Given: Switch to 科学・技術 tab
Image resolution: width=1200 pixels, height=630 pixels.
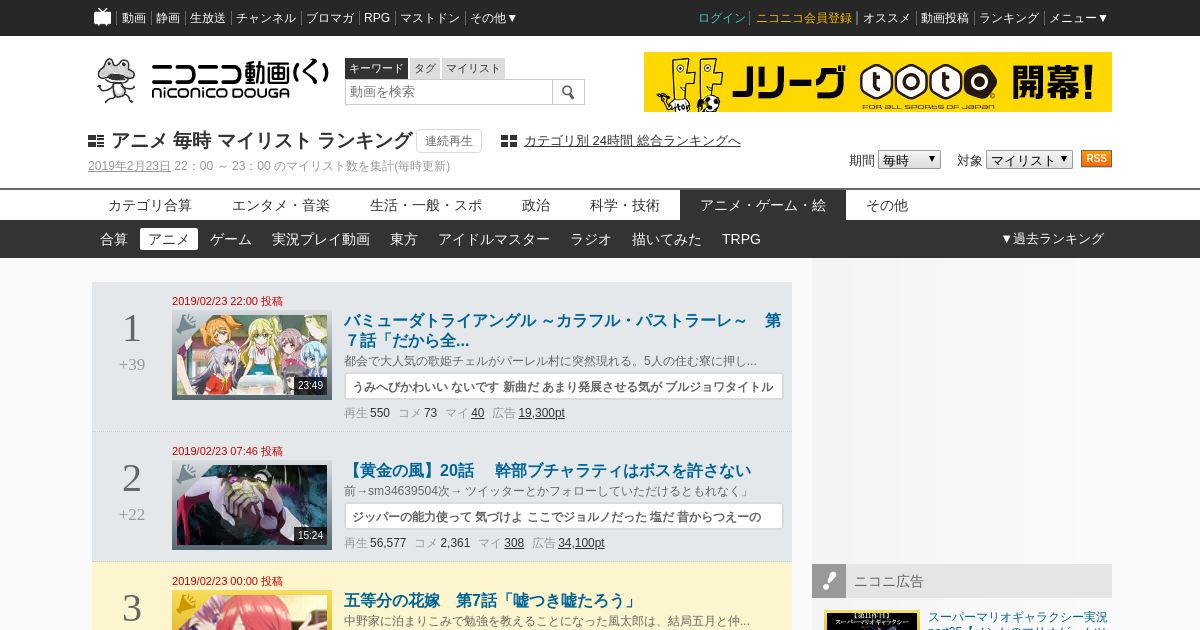Looking at the screenshot, I should pos(625,205).
